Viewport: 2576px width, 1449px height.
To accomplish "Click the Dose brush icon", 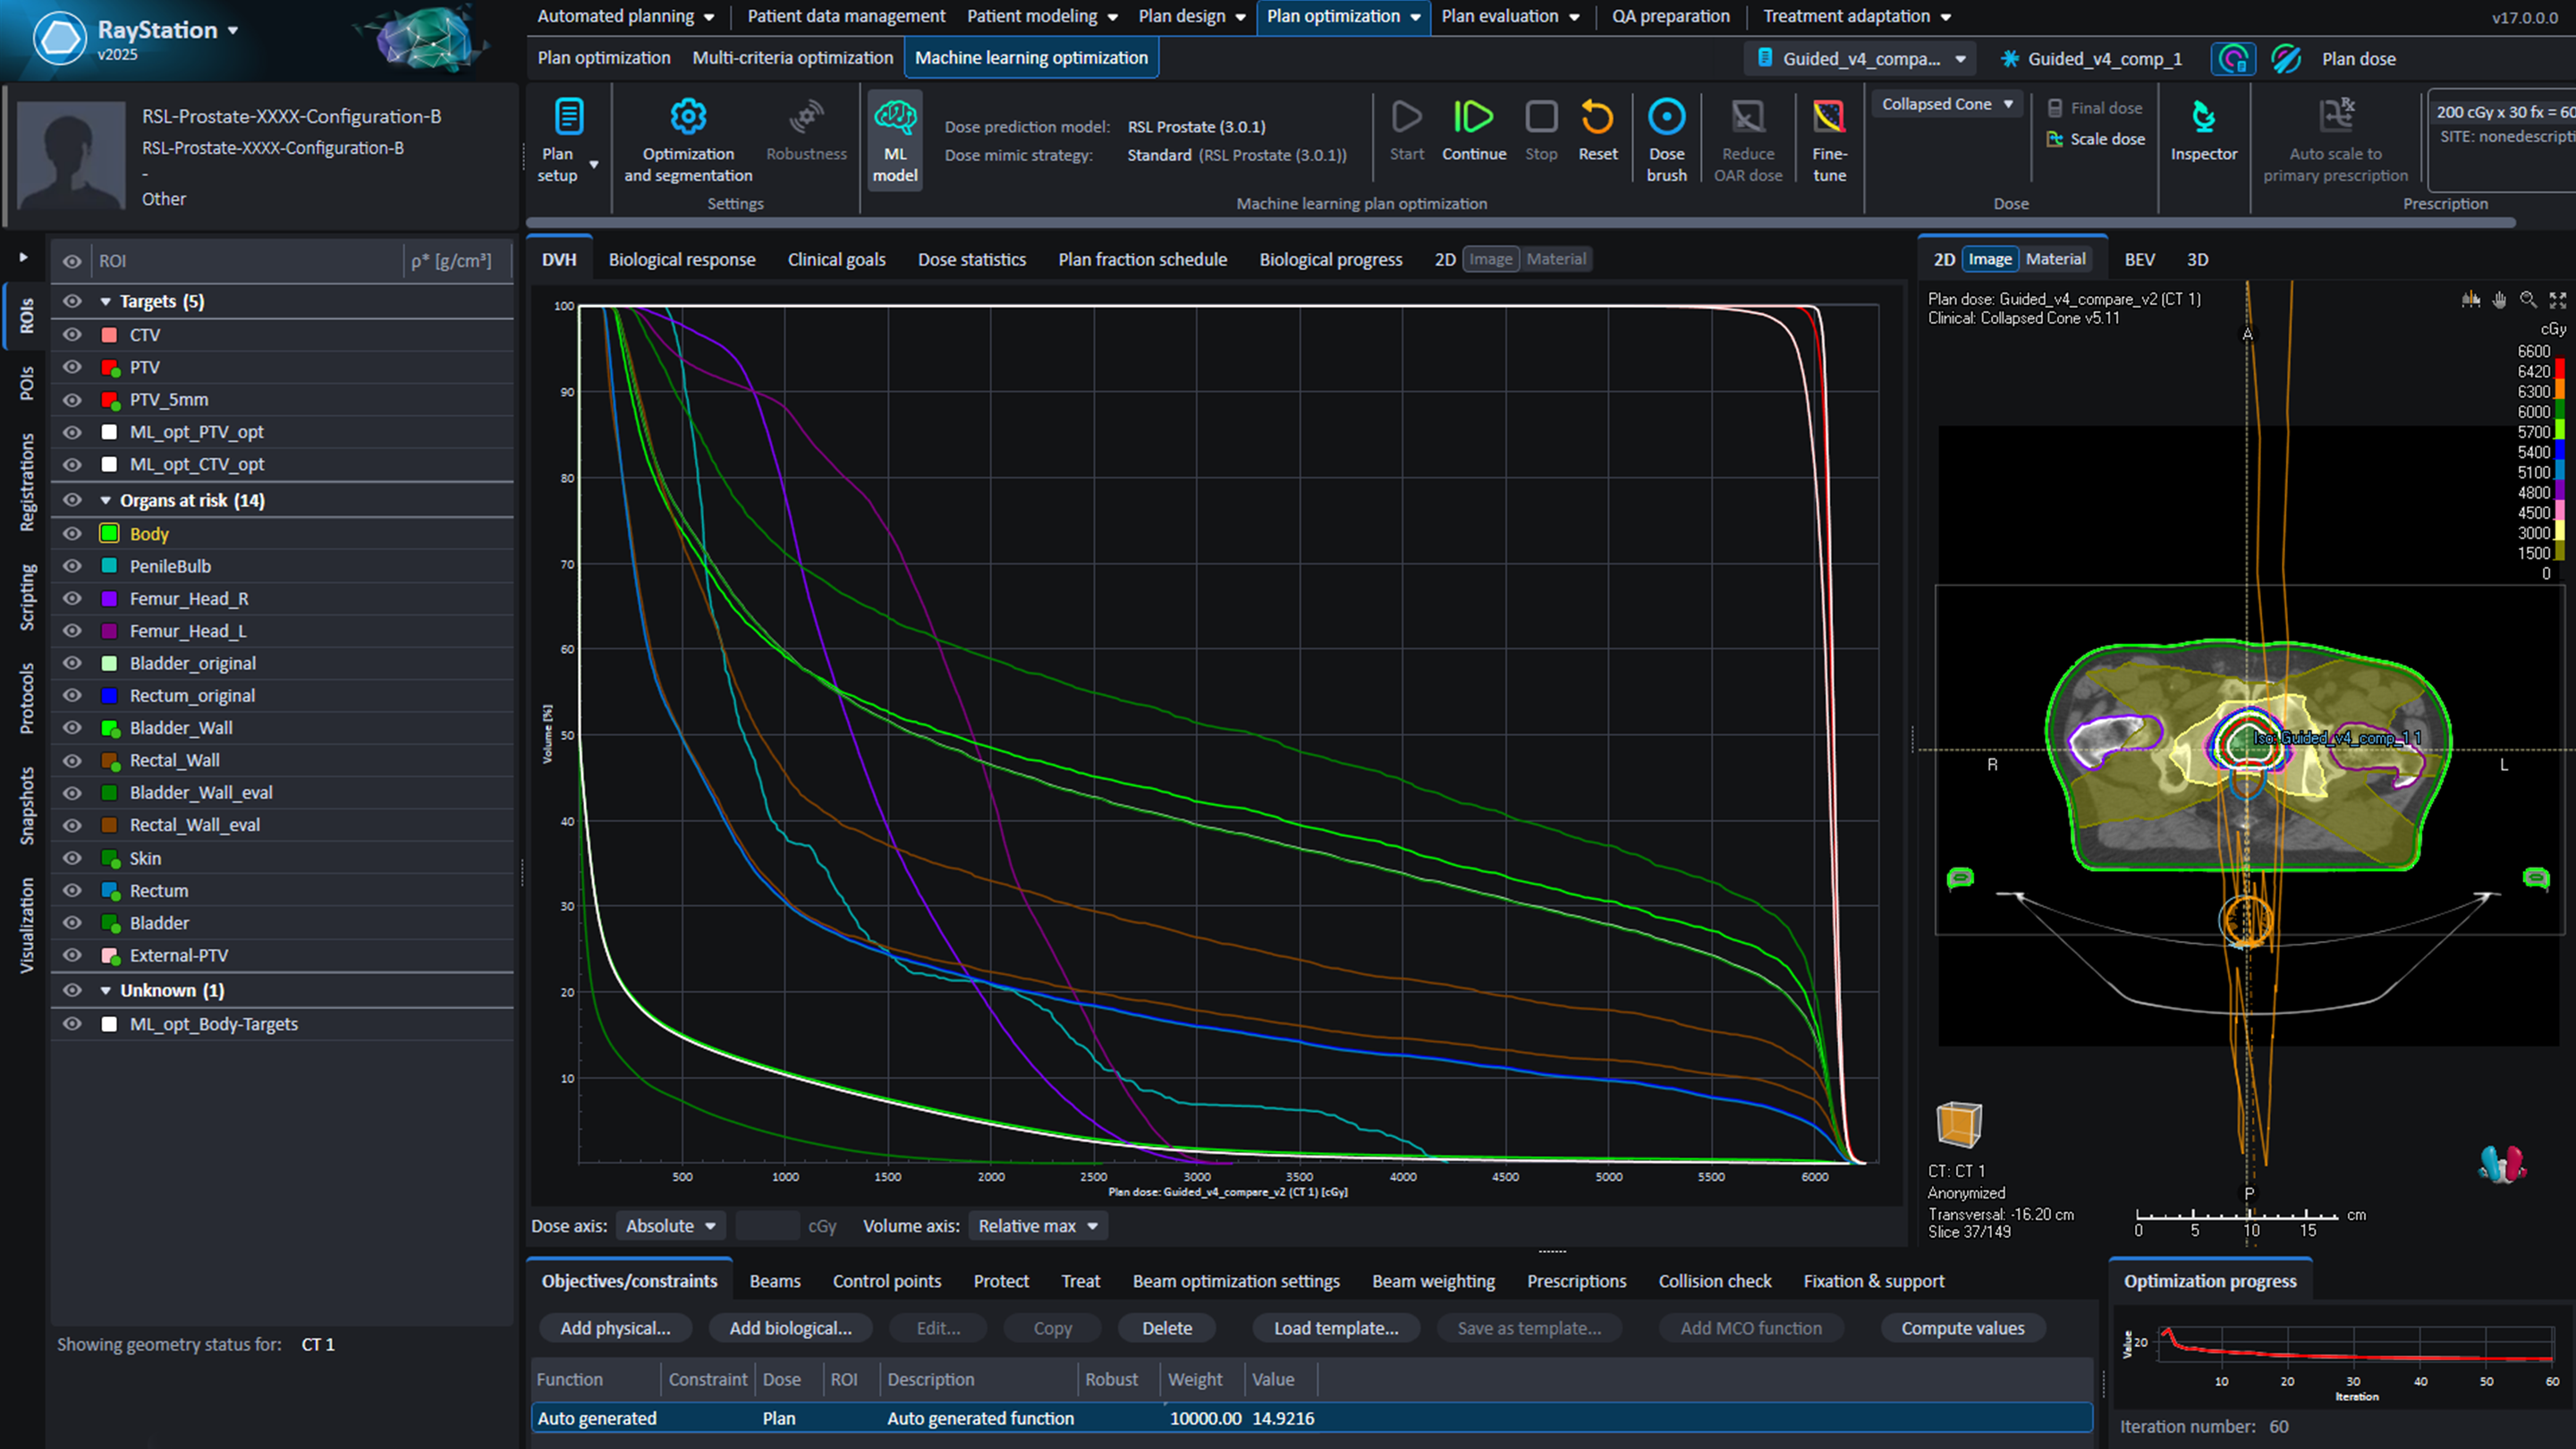I will coord(1666,118).
